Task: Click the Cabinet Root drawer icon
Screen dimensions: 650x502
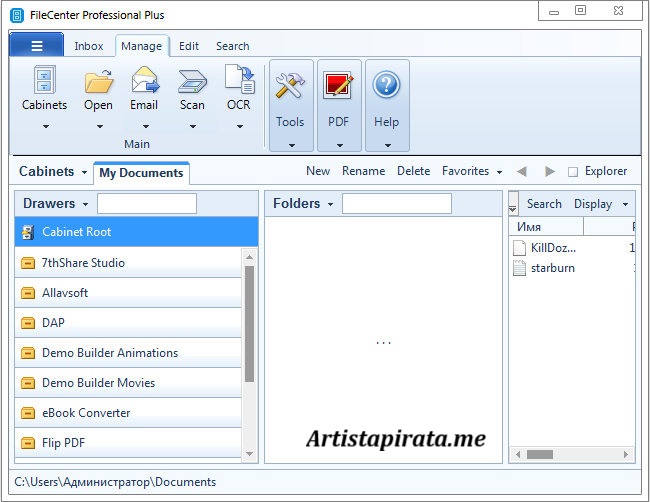Action: [x=28, y=232]
